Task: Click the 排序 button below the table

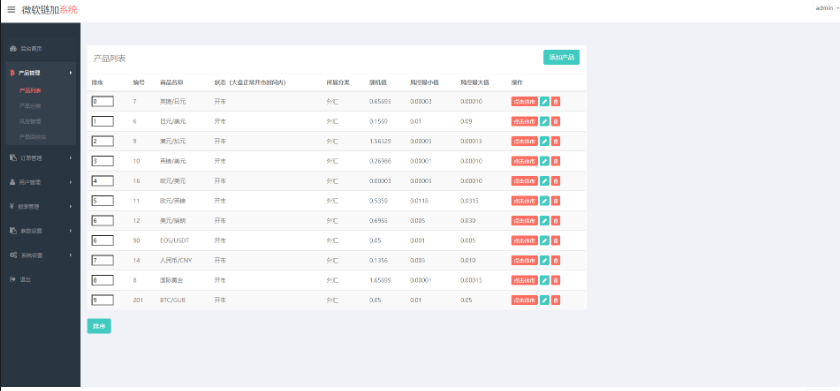Action: click(99, 326)
